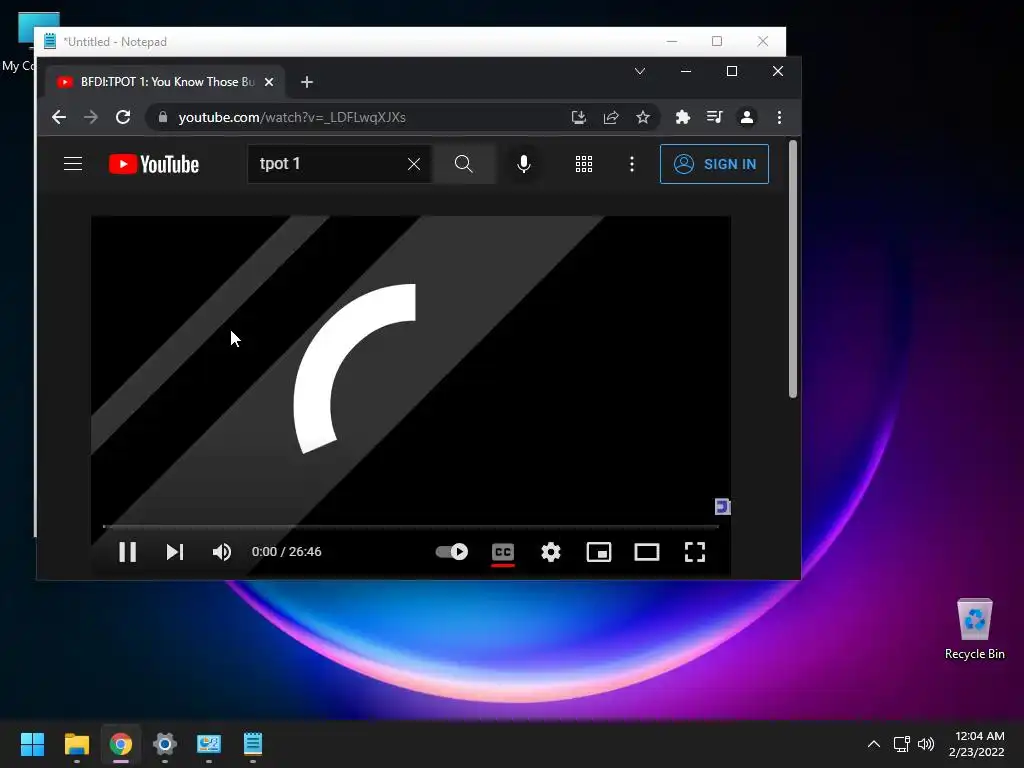Click the page vertical scrollbar
Viewport: 1024px width, 768px height.
793,269
